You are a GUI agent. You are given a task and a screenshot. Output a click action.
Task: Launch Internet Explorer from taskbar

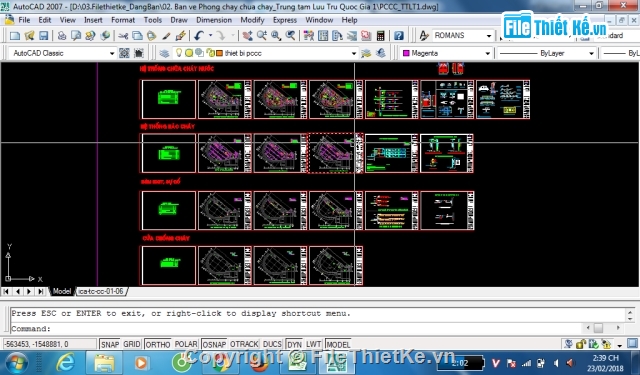pyautogui.click(x=65, y=363)
